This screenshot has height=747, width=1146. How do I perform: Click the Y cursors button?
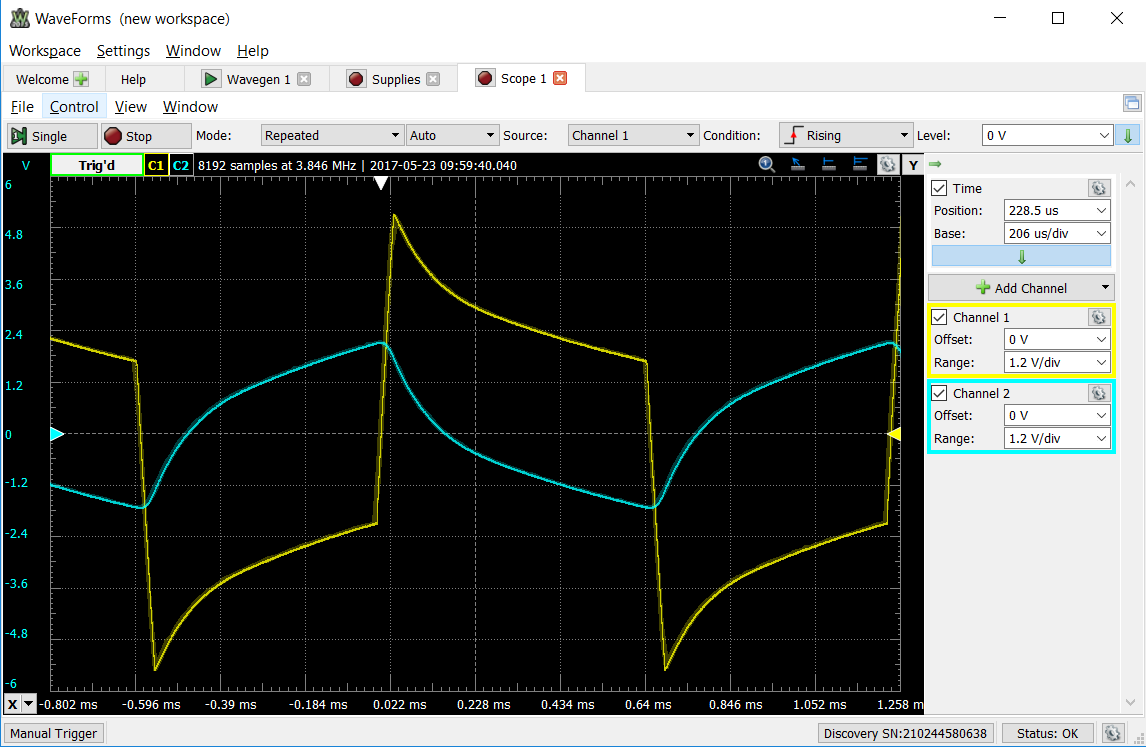(913, 165)
